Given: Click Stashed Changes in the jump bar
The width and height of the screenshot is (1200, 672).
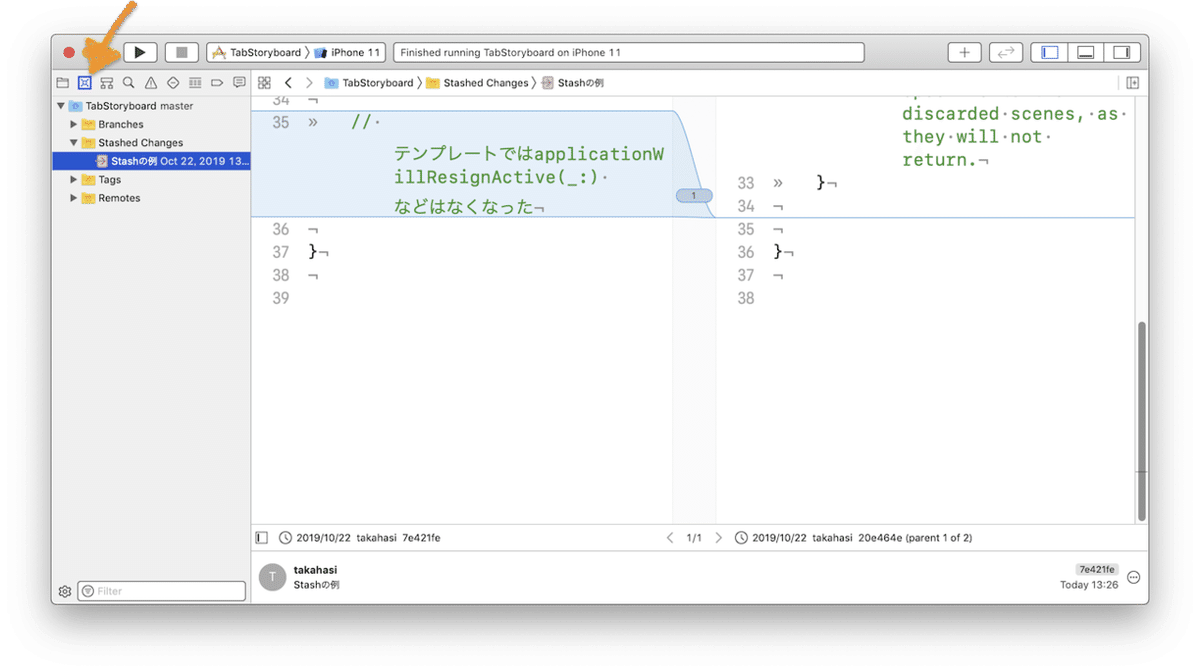Looking at the screenshot, I should [x=477, y=83].
